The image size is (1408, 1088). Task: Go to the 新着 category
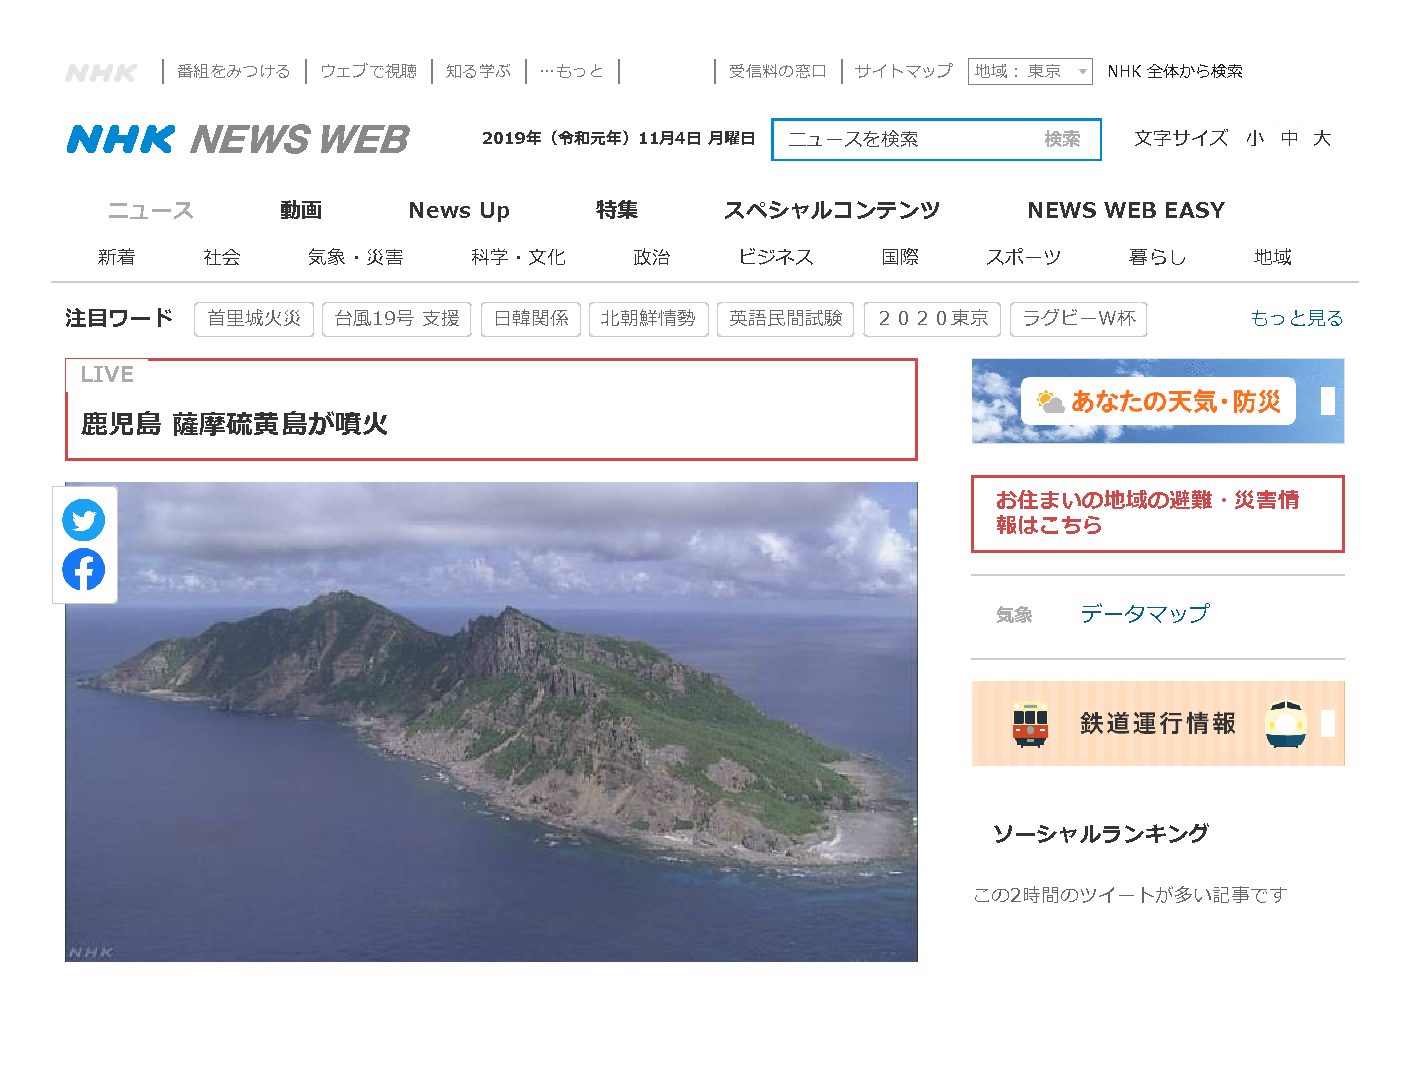click(x=117, y=257)
